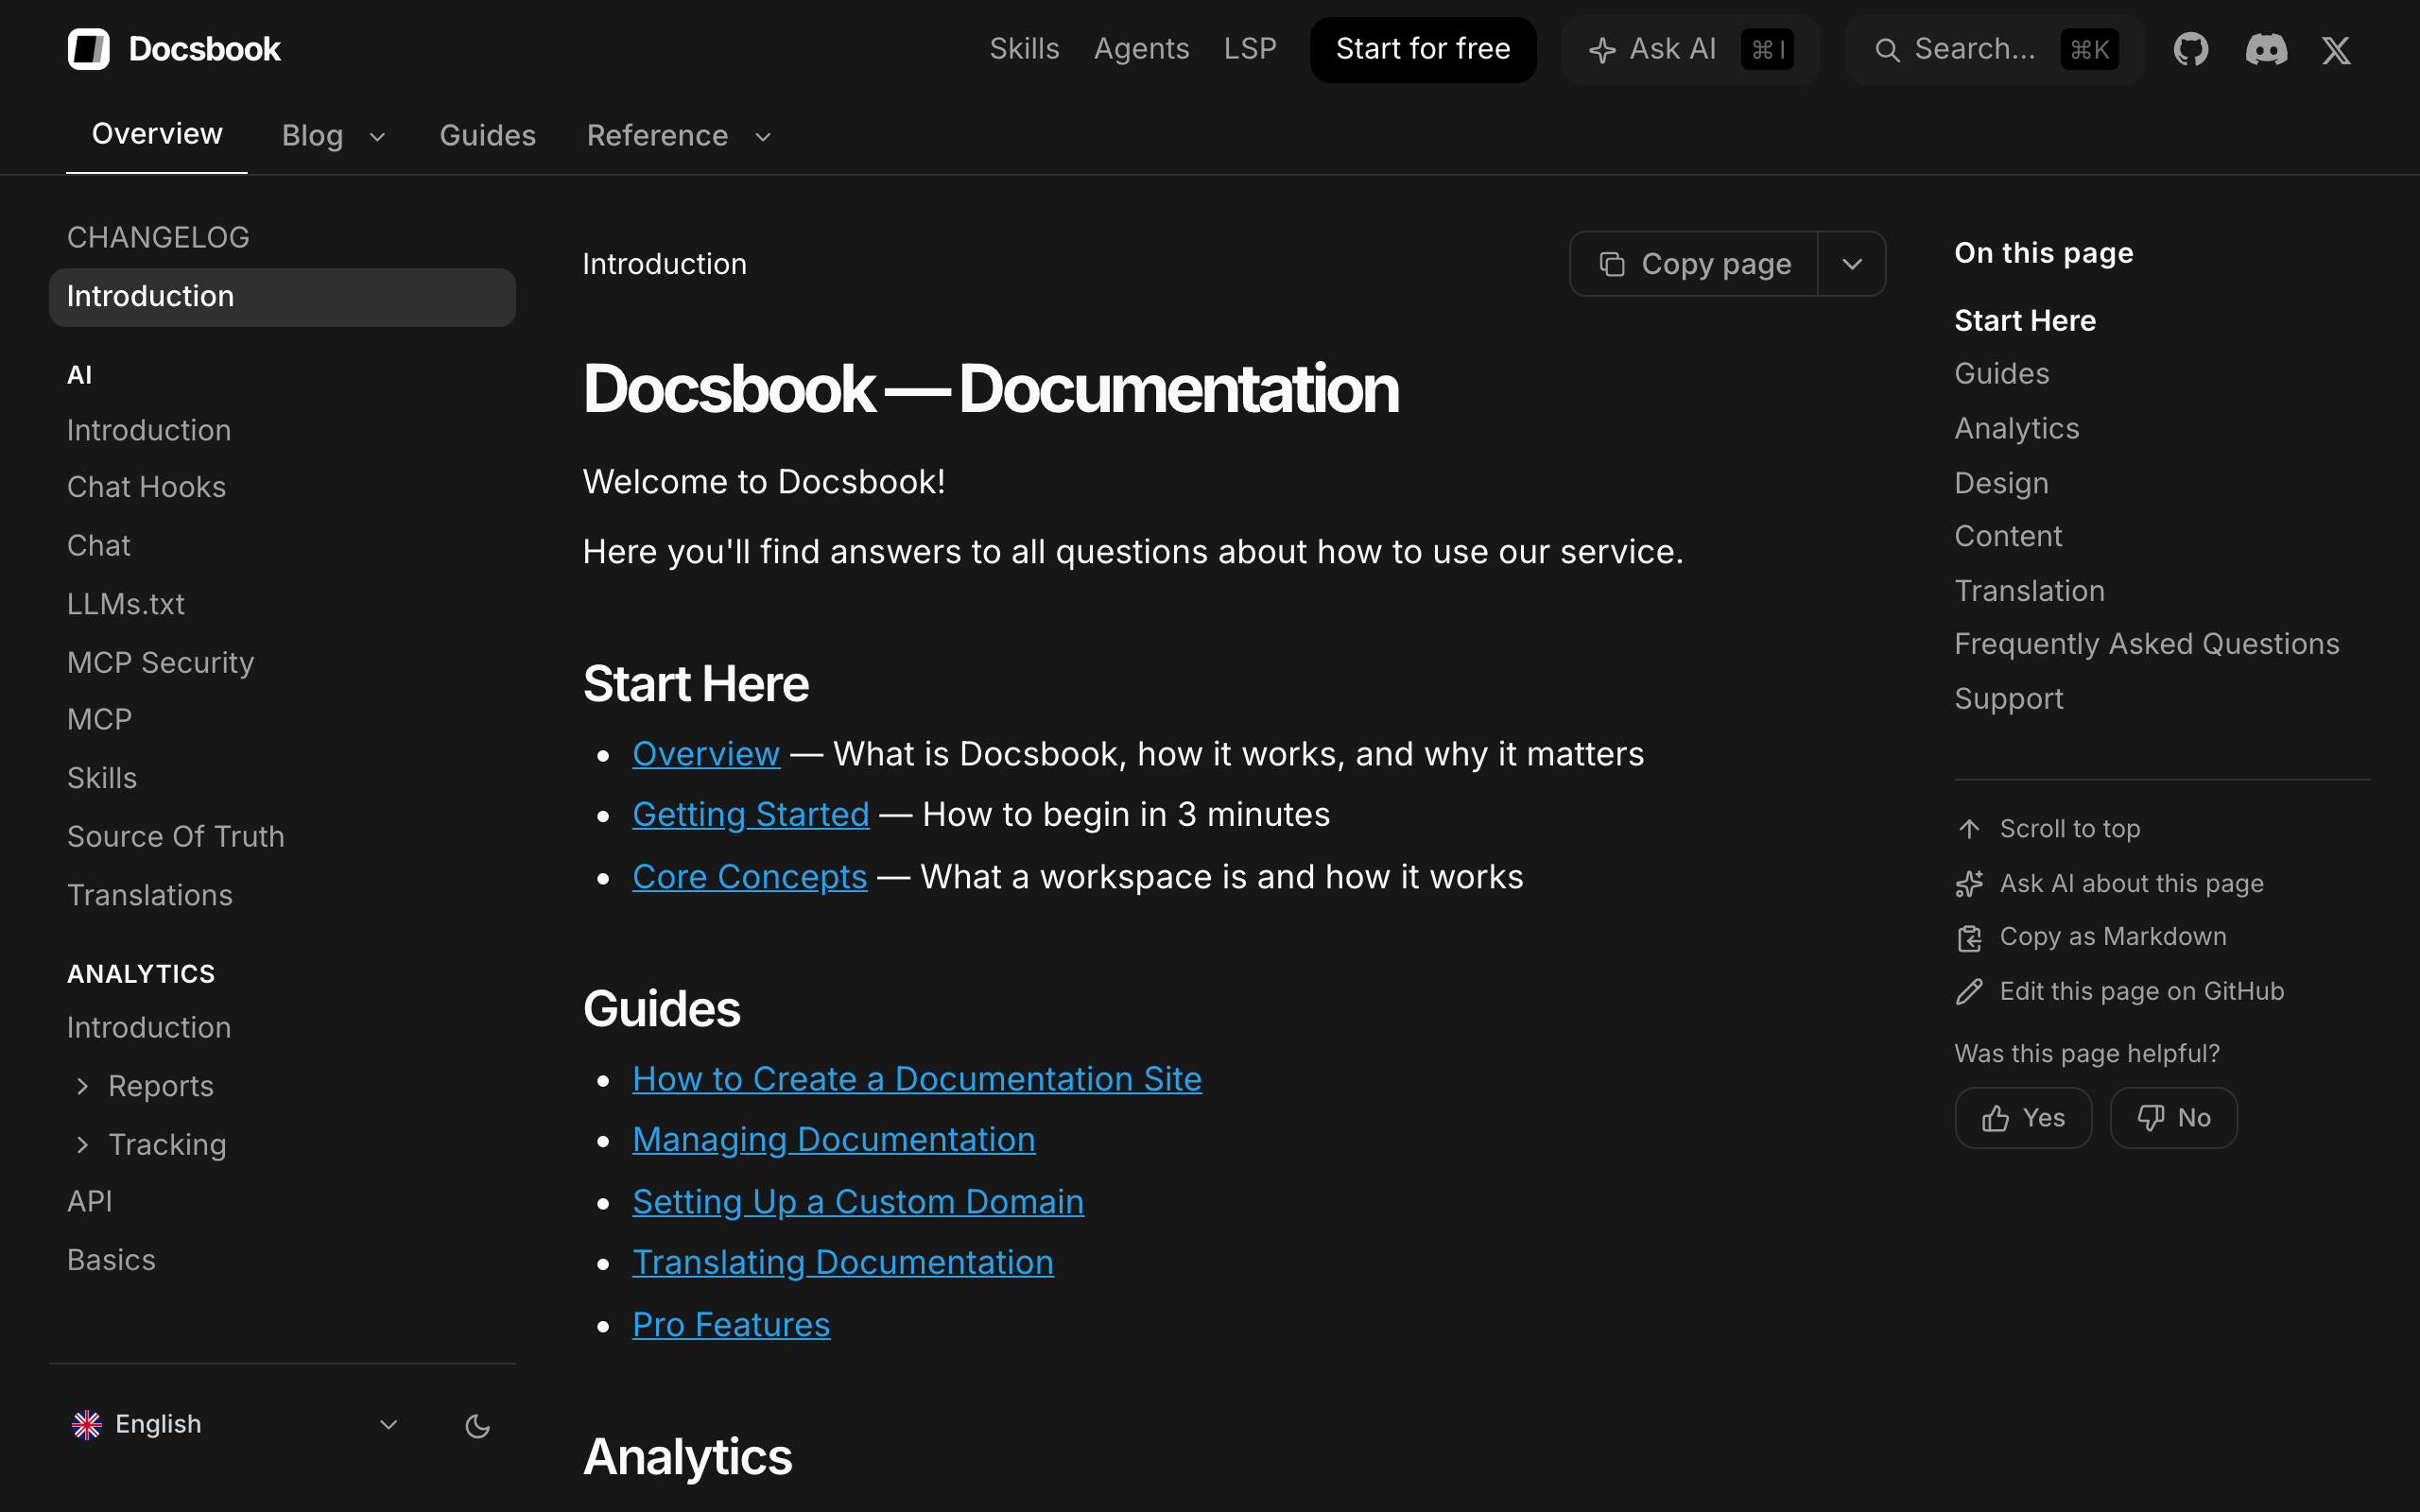Screen dimensions: 2420x1512
Task: Click Scroll to top text link
Action: click(2070, 829)
